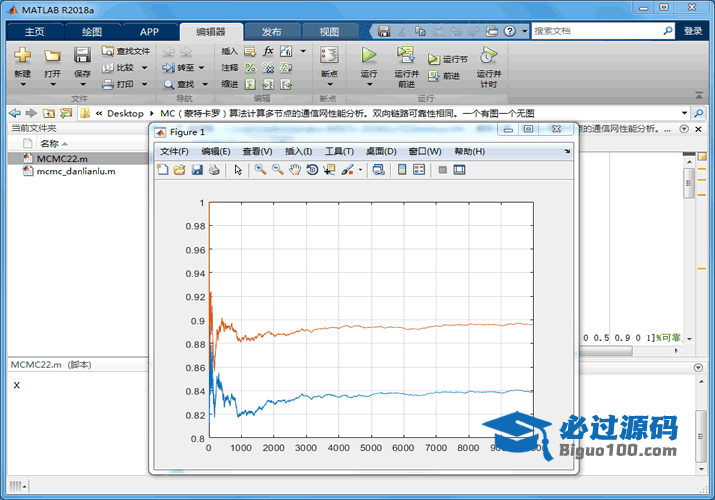
Task: Click Run and Advance (运行并前进) icon
Action: 406,55
